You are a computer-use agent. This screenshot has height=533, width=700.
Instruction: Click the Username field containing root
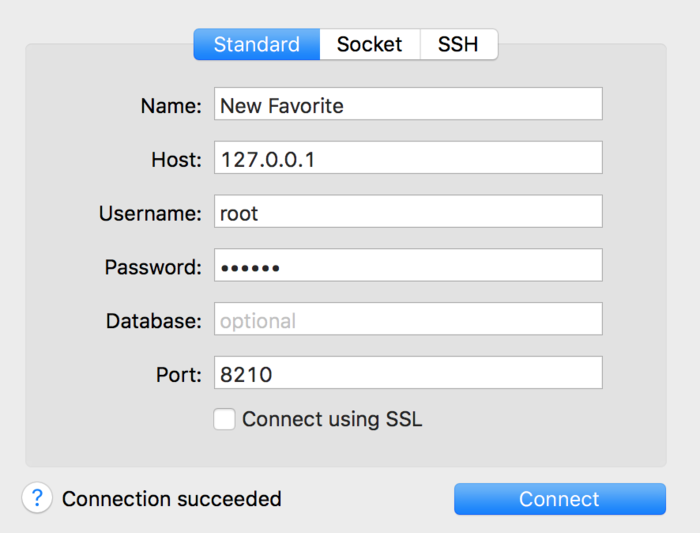pyautogui.click(x=408, y=212)
